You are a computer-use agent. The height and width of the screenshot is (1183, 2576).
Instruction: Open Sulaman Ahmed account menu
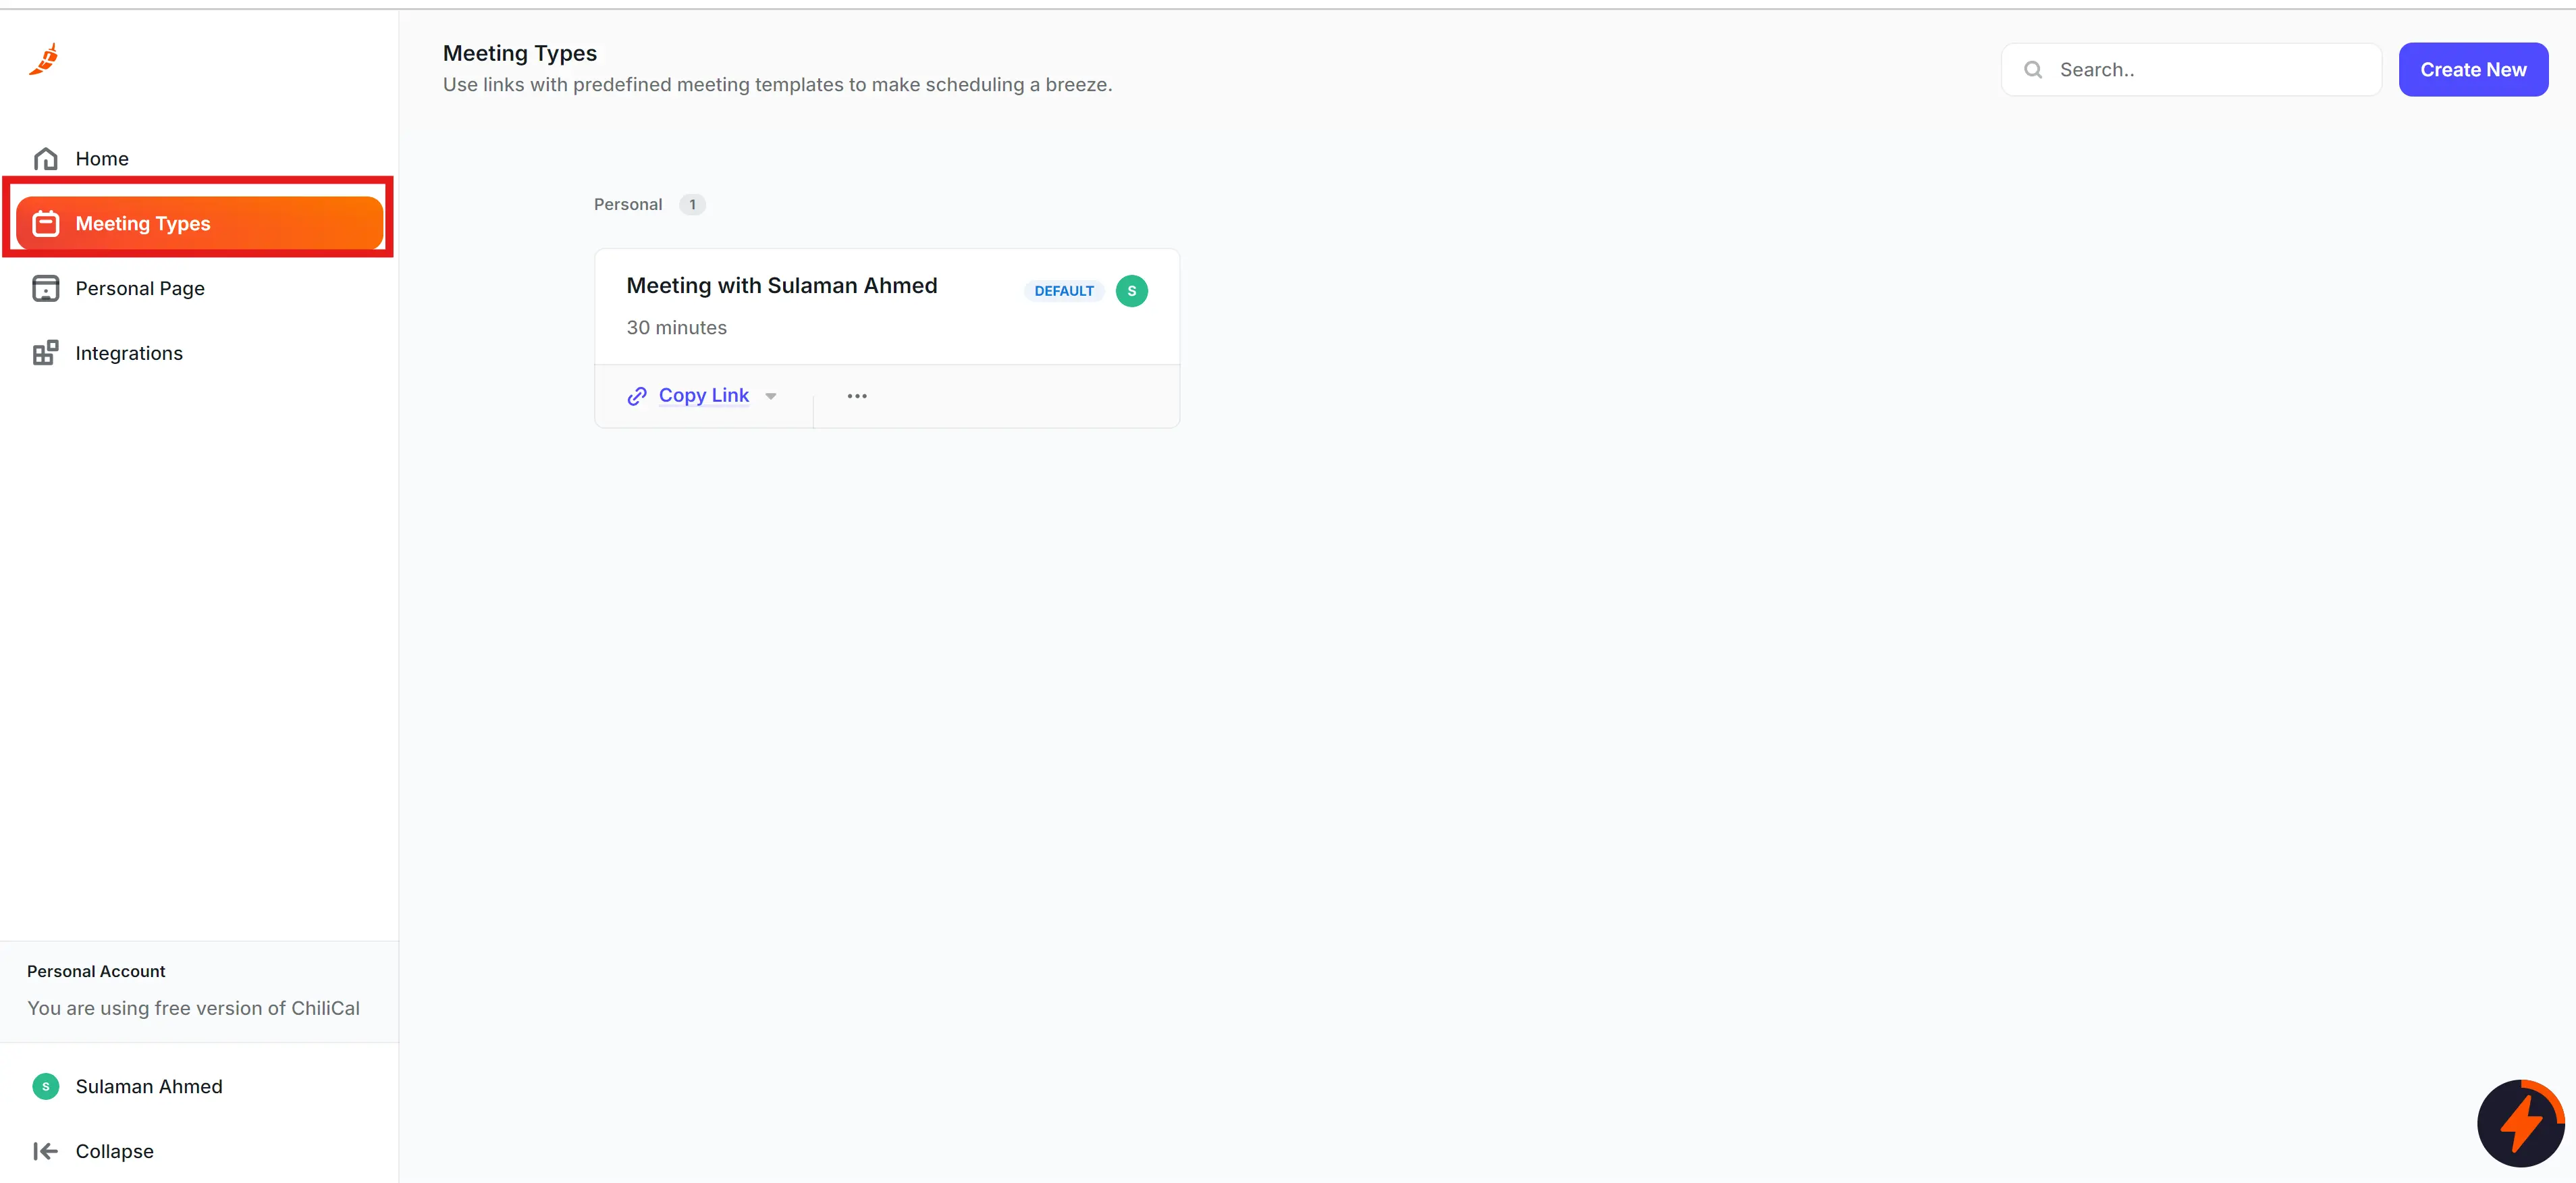tap(148, 1086)
